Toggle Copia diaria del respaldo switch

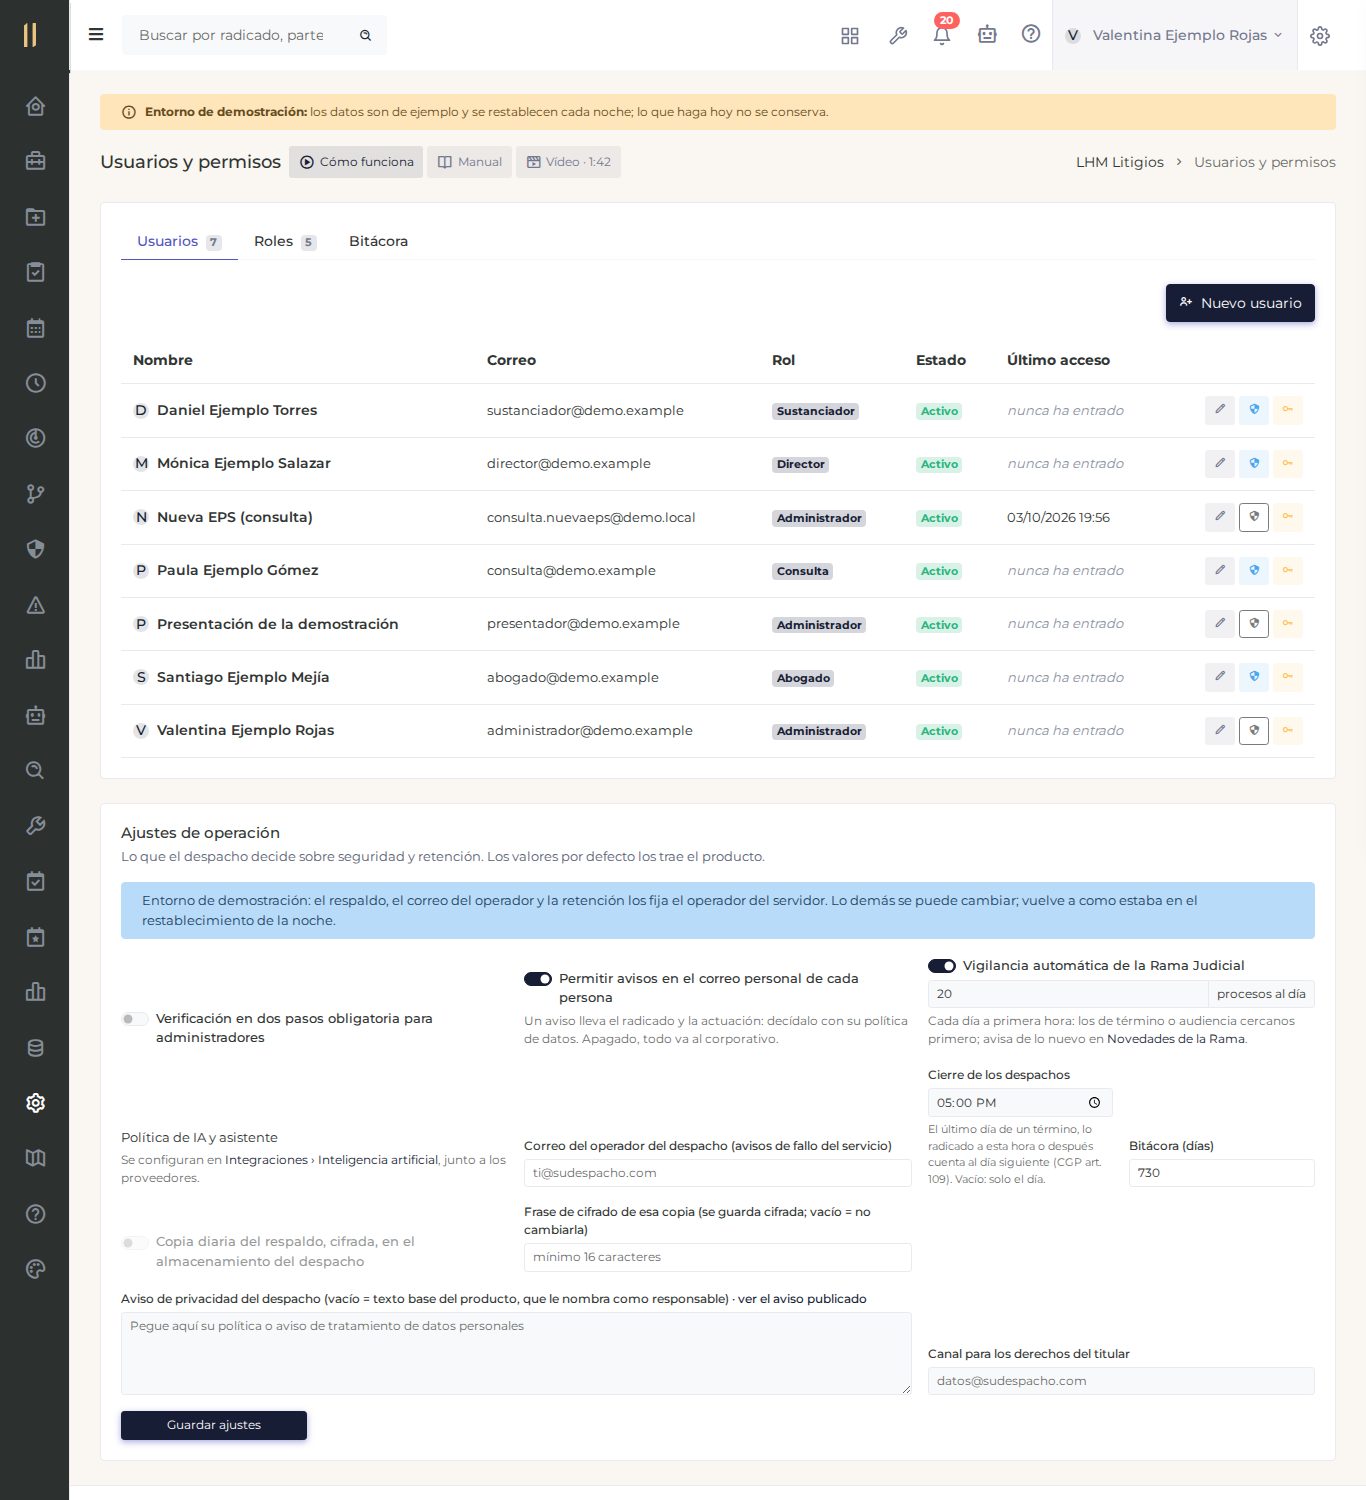tap(134, 1243)
